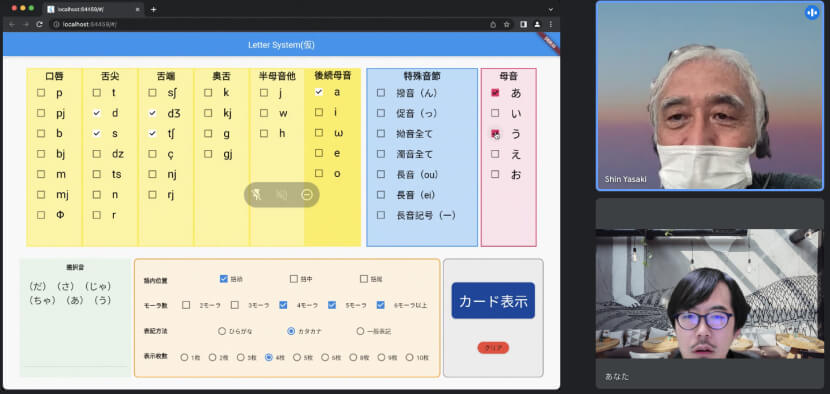
Task: Check the pj consonant box
Action: pyautogui.click(x=41, y=113)
